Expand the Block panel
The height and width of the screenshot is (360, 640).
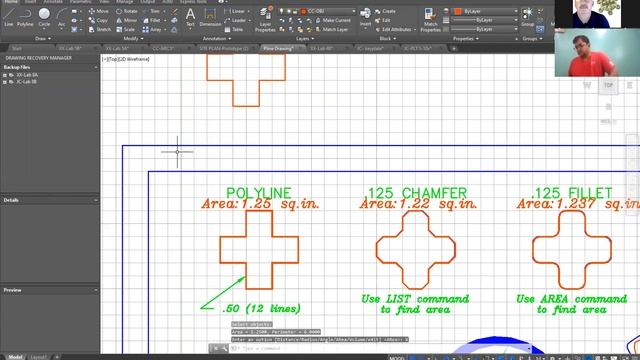point(387,38)
